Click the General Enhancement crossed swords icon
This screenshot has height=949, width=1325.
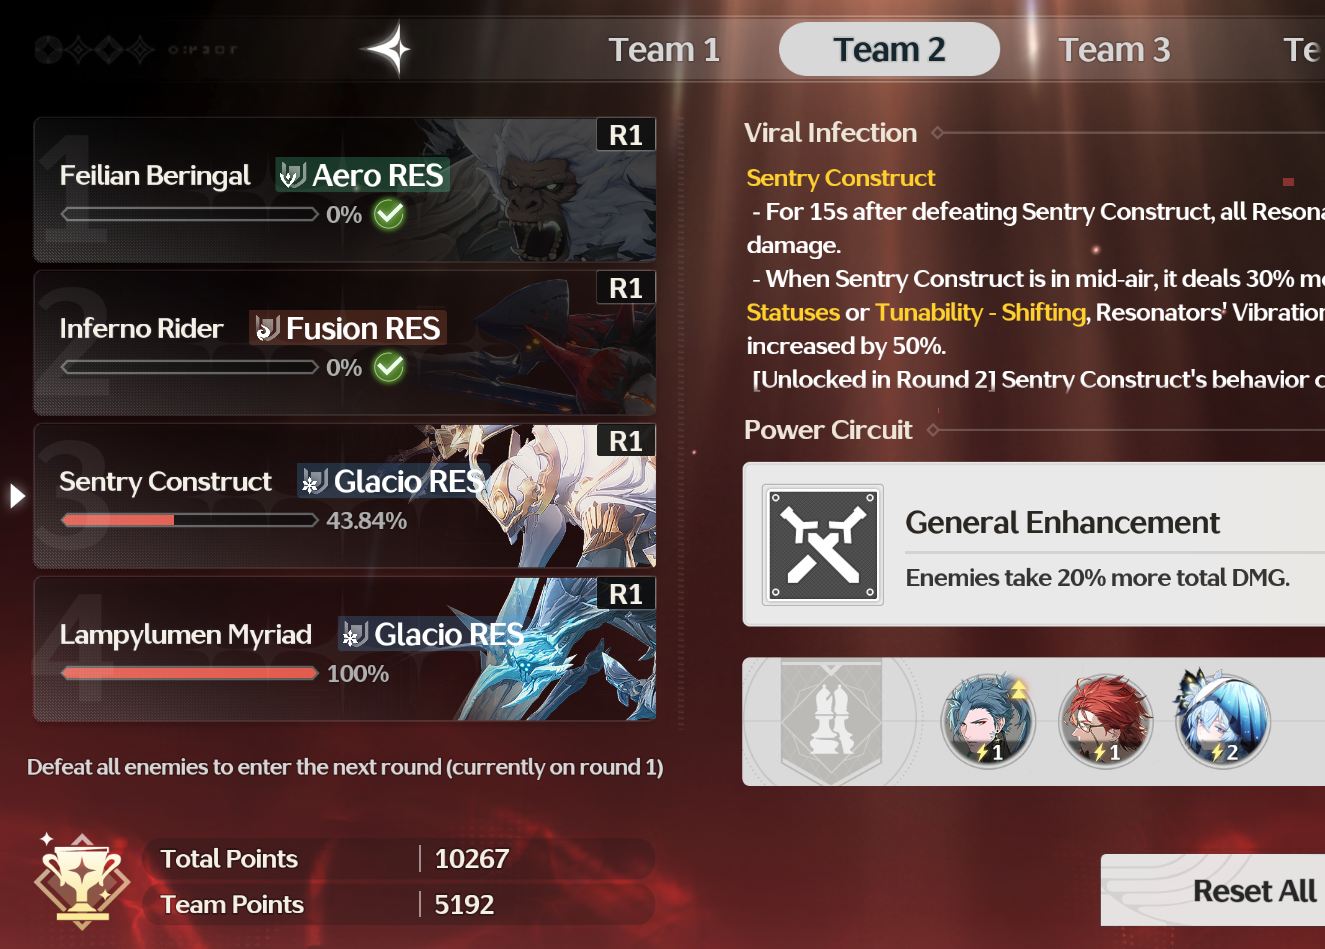823,545
